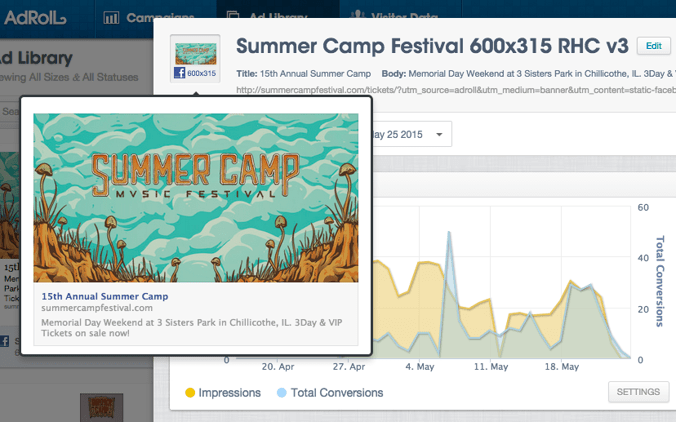676x422 pixels.
Task: Open the Campaigns tab
Action: (x=148, y=18)
